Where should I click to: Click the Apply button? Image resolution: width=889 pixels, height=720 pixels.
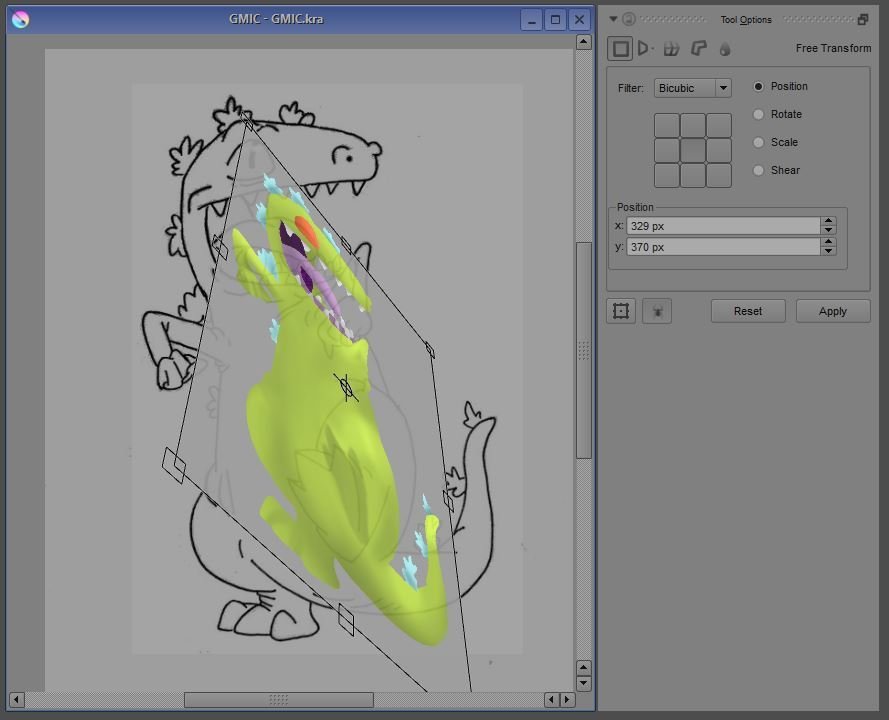point(833,311)
